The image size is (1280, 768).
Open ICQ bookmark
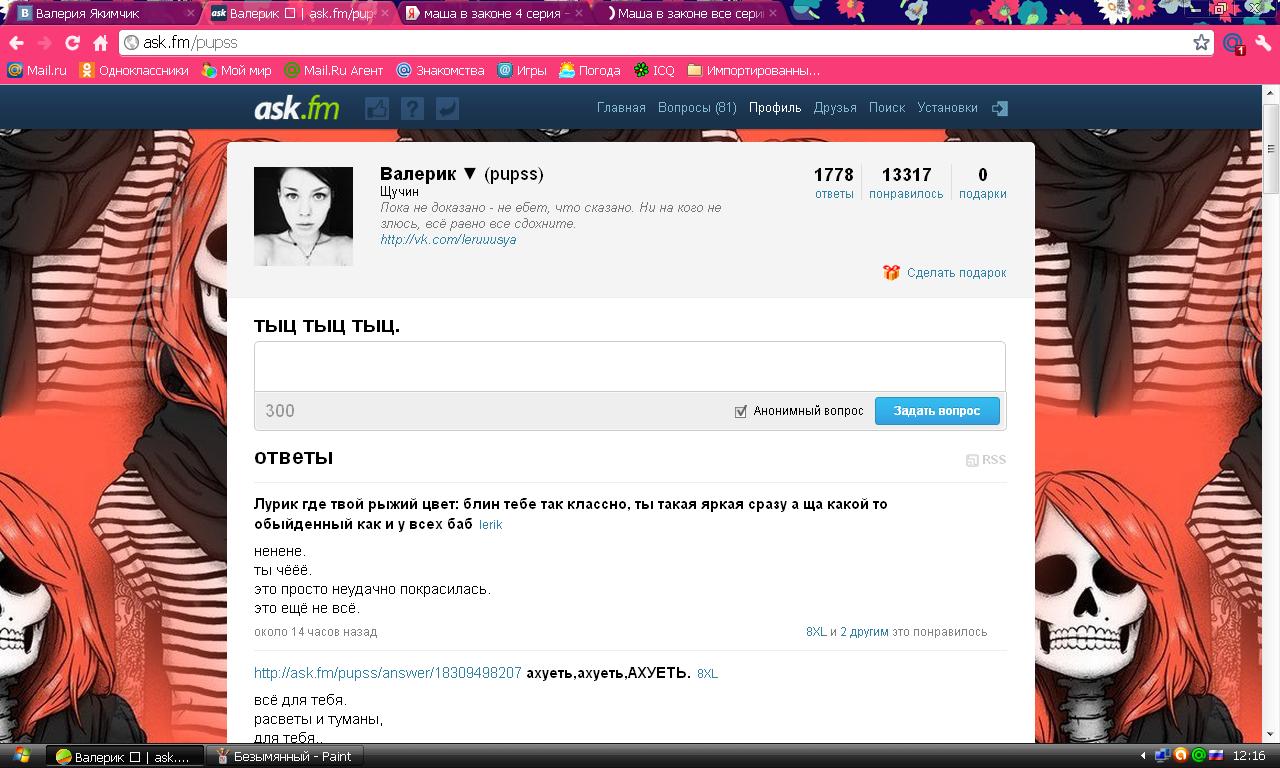click(655, 70)
